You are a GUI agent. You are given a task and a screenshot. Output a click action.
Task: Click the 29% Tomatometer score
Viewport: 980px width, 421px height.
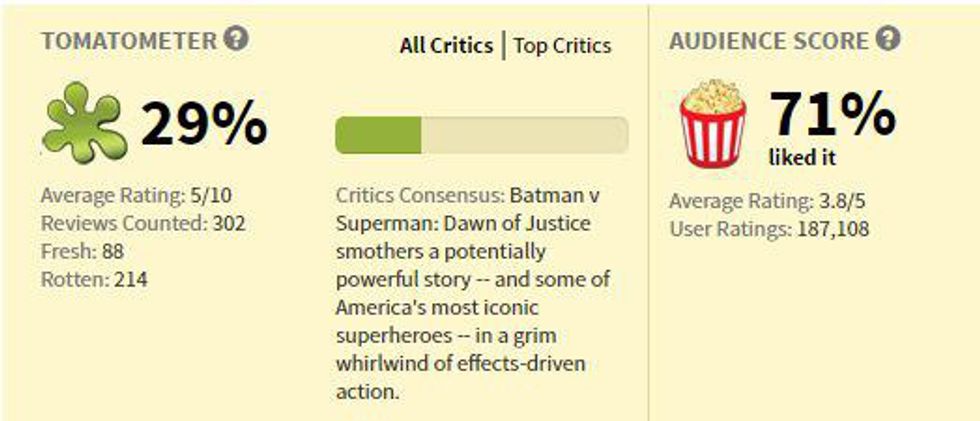tap(203, 124)
